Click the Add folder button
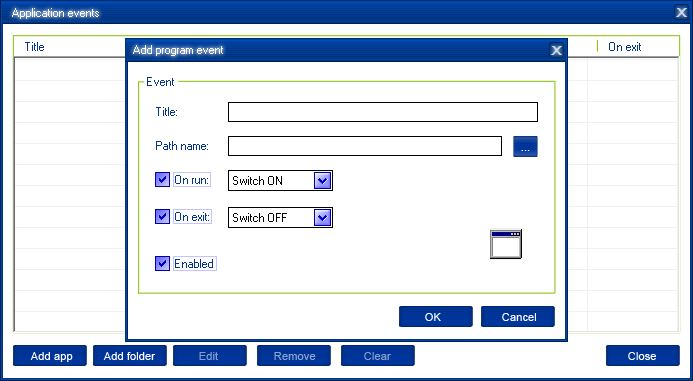Image resolution: width=693 pixels, height=381 pixels. point(129,356)
